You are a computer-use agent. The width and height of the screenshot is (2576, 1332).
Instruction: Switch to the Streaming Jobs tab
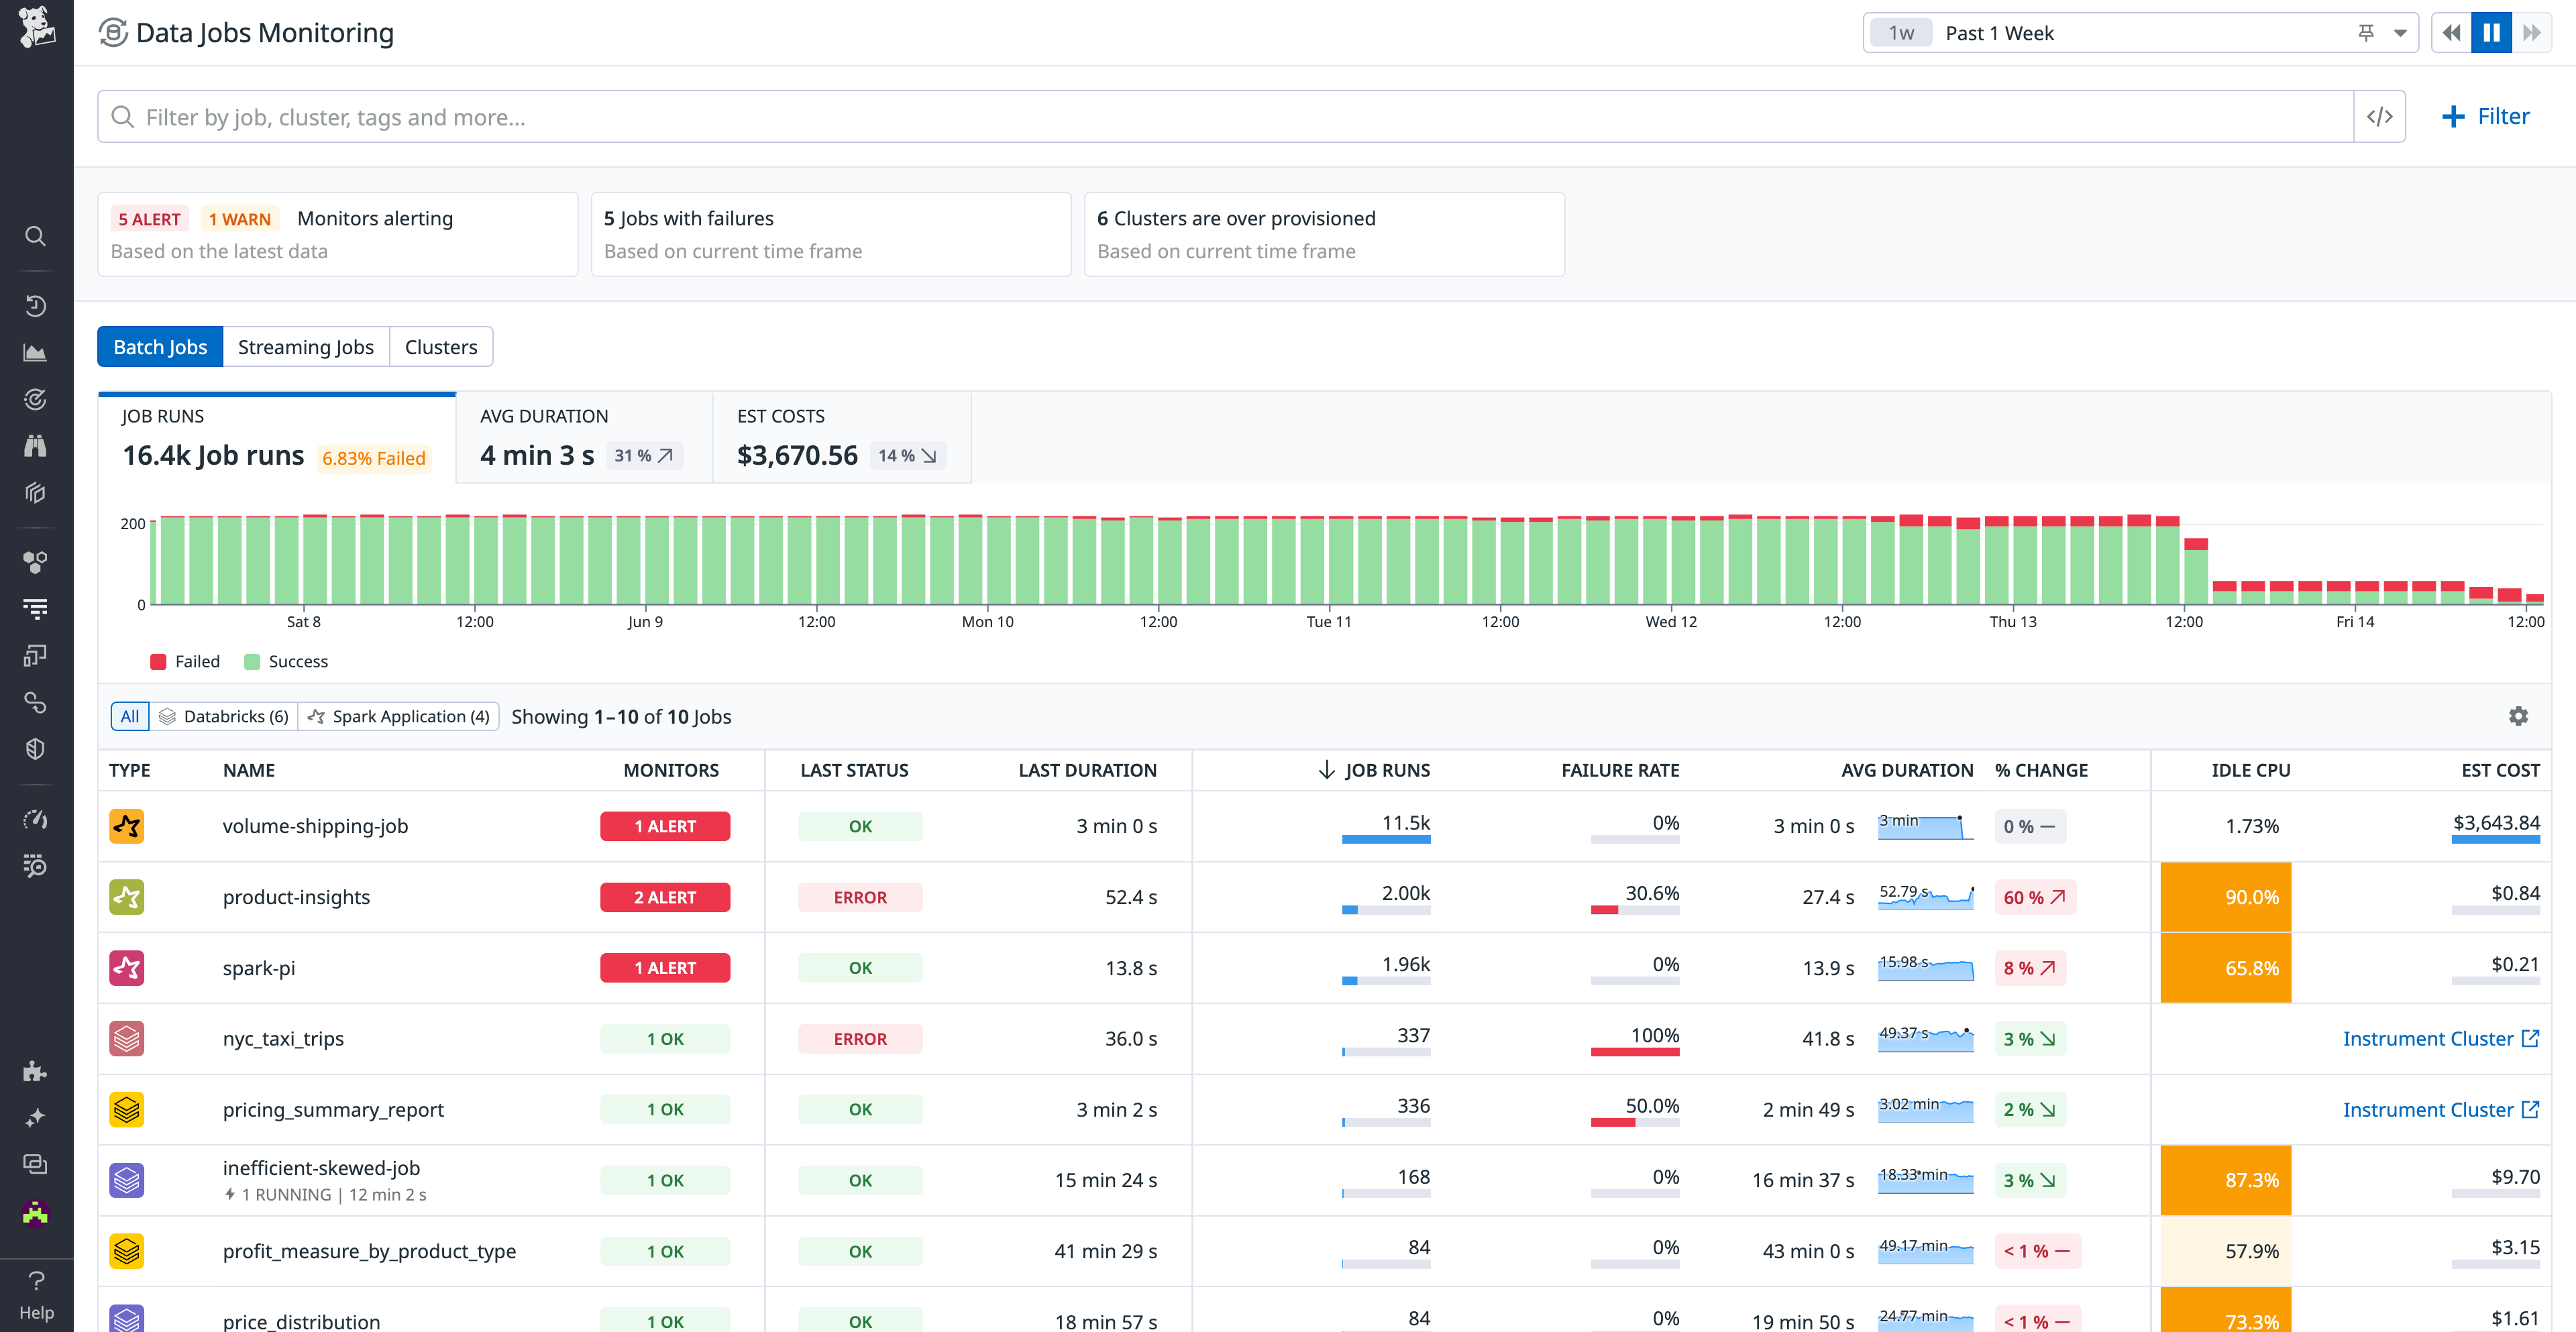306,346
